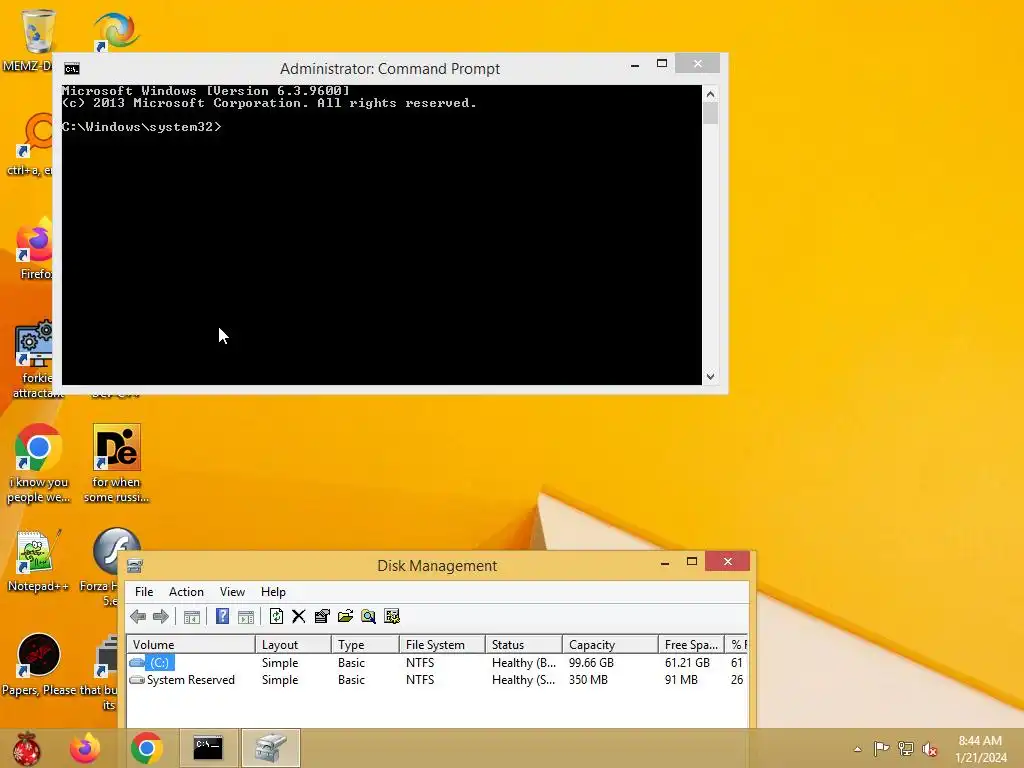Click the Explore magnifier icon in Disk Management toolbar
The height and width of the screenshot is (768, 1024).
click(x=368, y=616)
